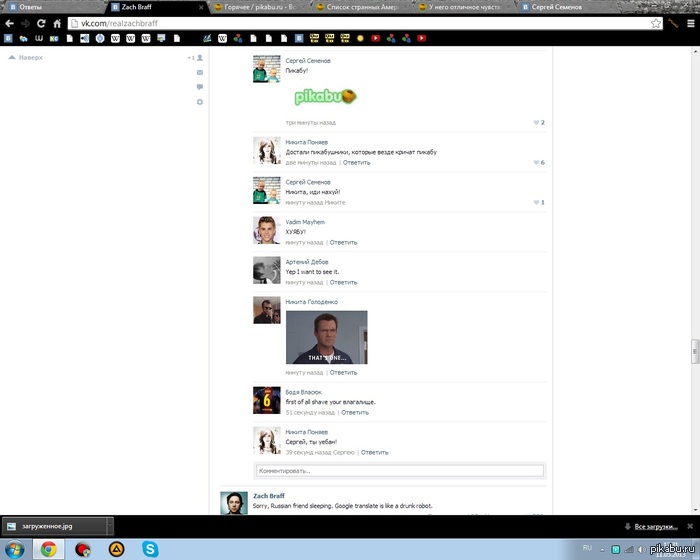Open downloaded file загруженное.jpg in downloads bar

pos(50,526)
